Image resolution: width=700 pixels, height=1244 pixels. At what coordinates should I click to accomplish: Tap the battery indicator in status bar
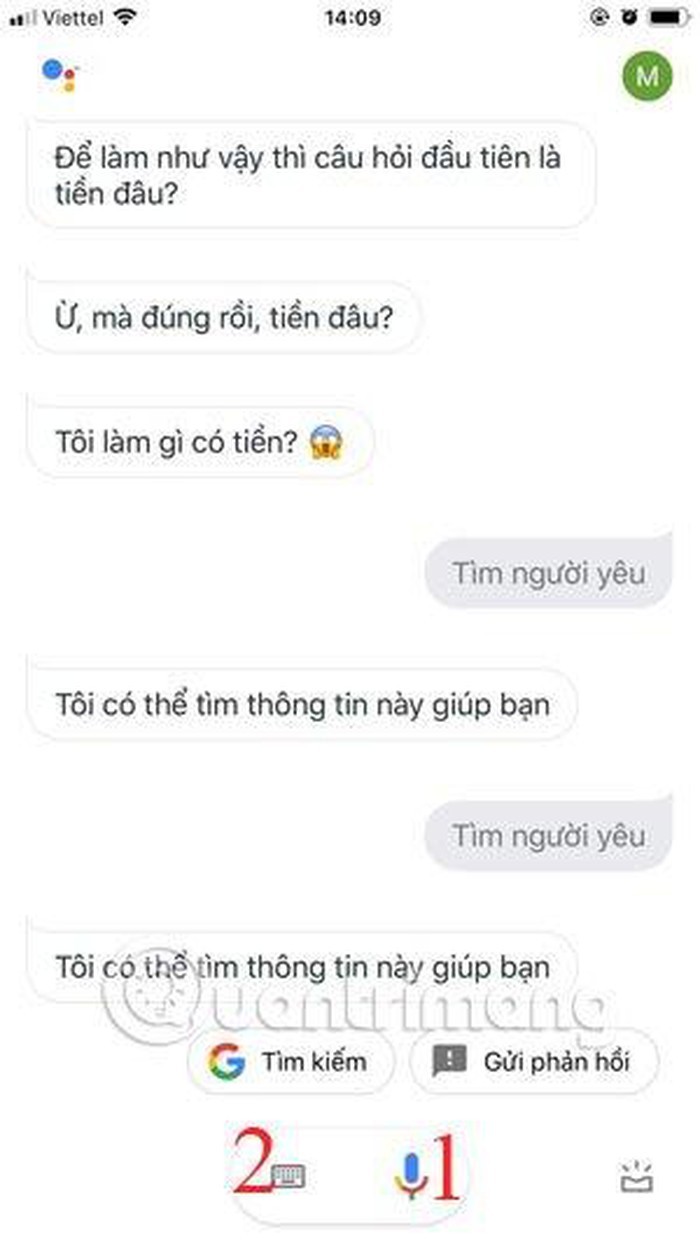668,16
